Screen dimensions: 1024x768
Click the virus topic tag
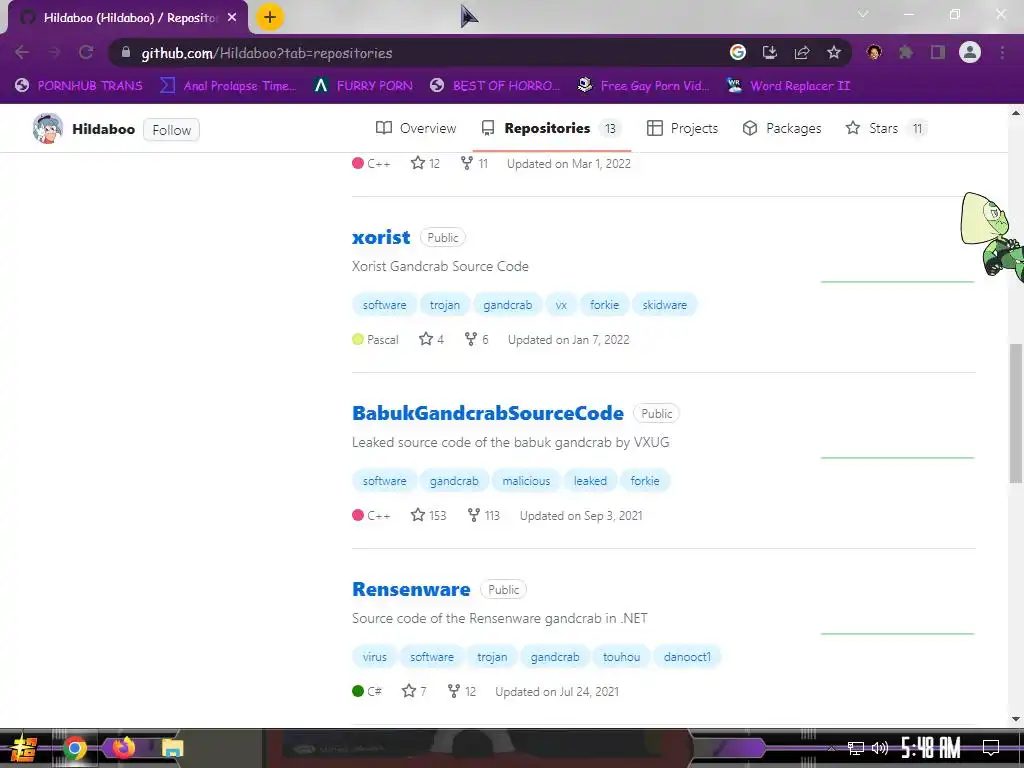pos(374,656)
